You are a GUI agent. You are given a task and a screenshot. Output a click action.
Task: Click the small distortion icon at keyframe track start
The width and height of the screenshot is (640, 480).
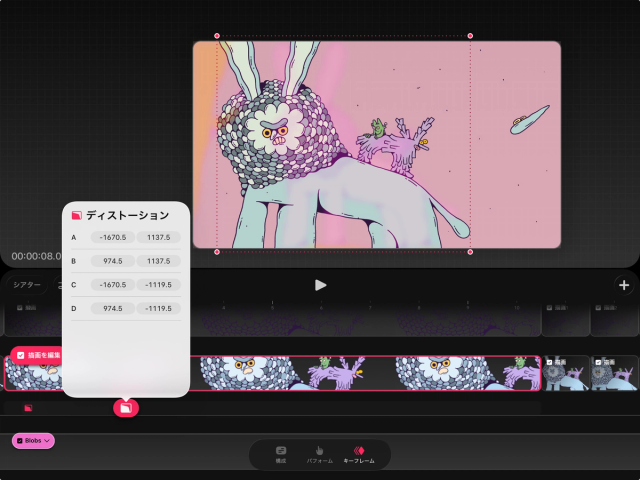(x=28, y=408)
